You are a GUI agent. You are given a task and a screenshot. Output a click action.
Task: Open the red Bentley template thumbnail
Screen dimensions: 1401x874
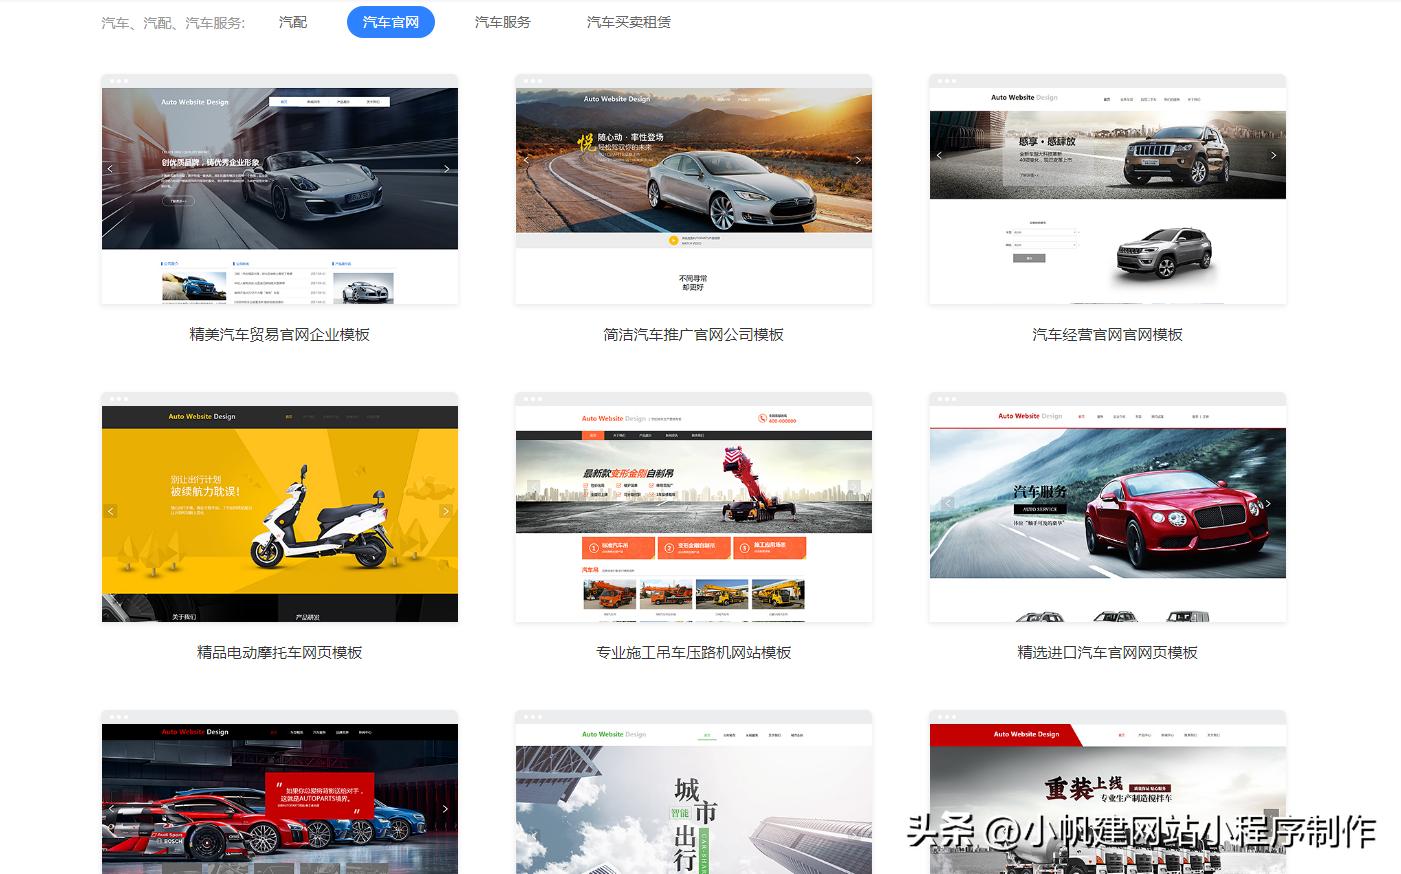[x=1108, y=507]
